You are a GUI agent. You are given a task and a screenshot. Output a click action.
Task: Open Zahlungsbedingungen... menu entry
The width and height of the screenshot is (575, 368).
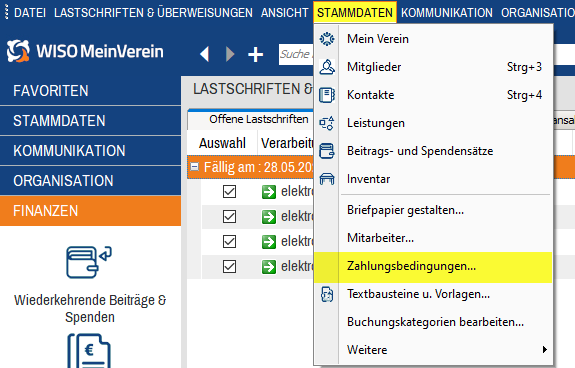click(x=433, y=267)
